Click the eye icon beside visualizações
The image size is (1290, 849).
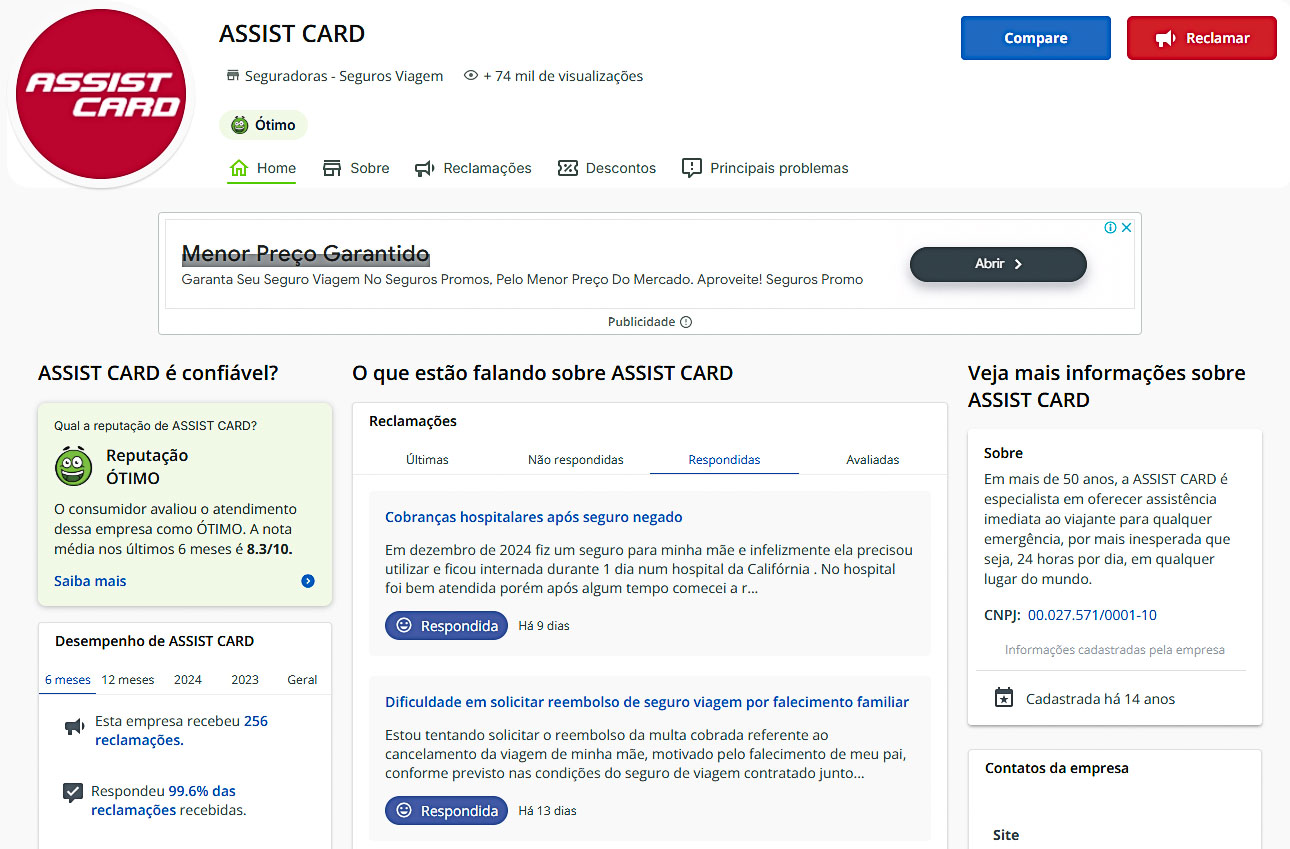(x=471, y=76)
